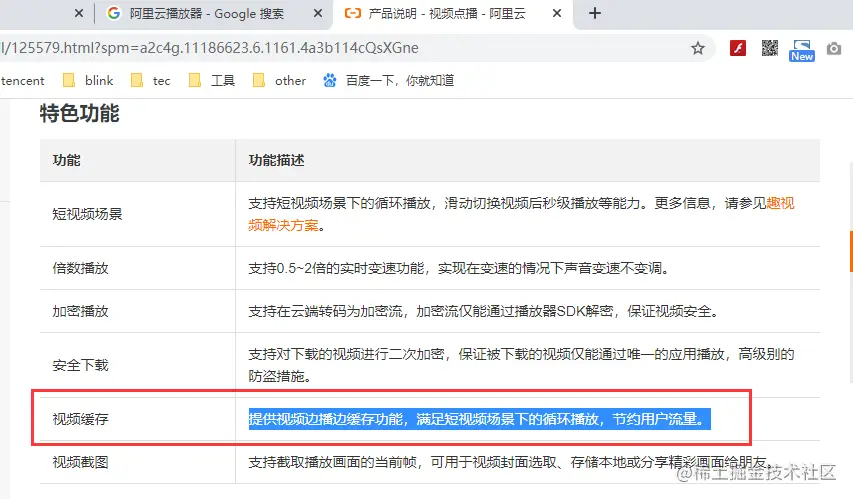Open the tec bookmarks folder
The width and height of the screenshot is (853, 499).
pos(151,81)
